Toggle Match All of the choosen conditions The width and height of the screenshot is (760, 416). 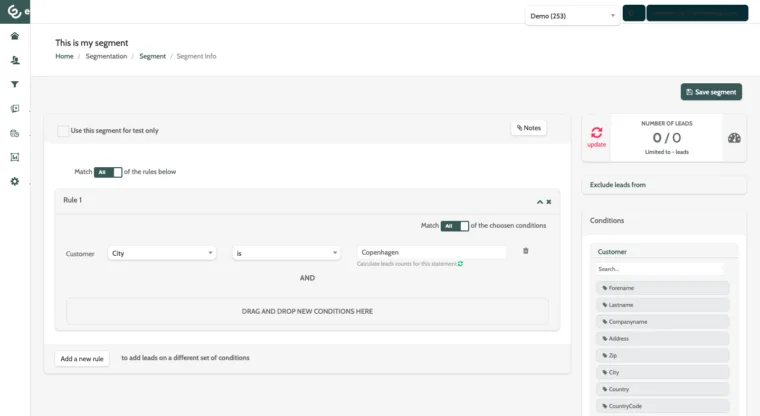(455, 226)
